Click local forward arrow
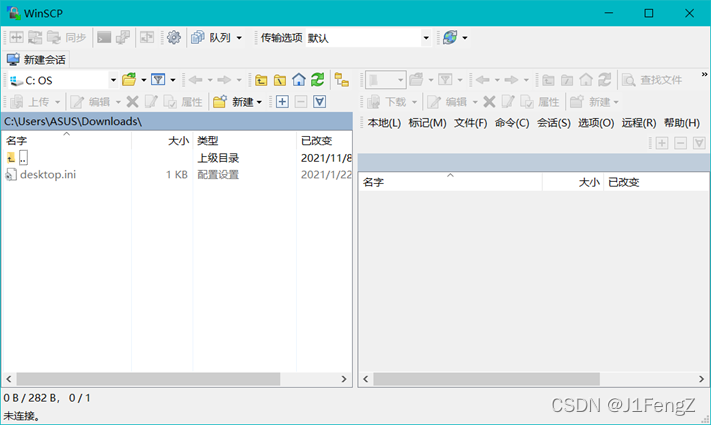This screenshot has height=425, width=711. (224, 80)
